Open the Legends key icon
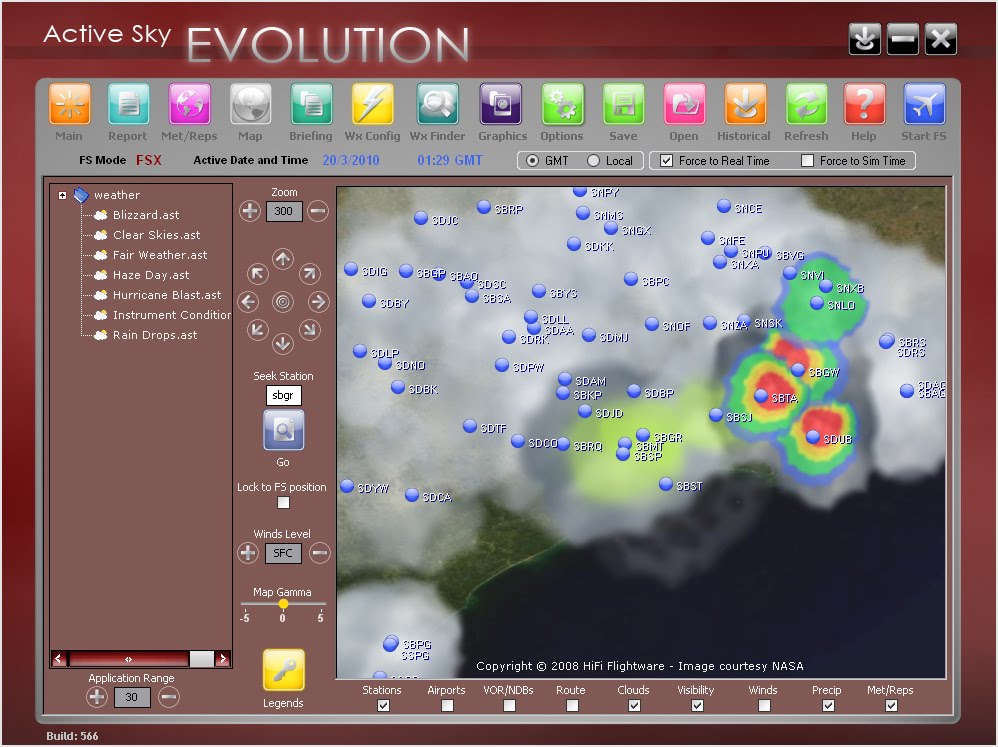Viewport: 998px width, 747px height. click(x=284, y=669)
